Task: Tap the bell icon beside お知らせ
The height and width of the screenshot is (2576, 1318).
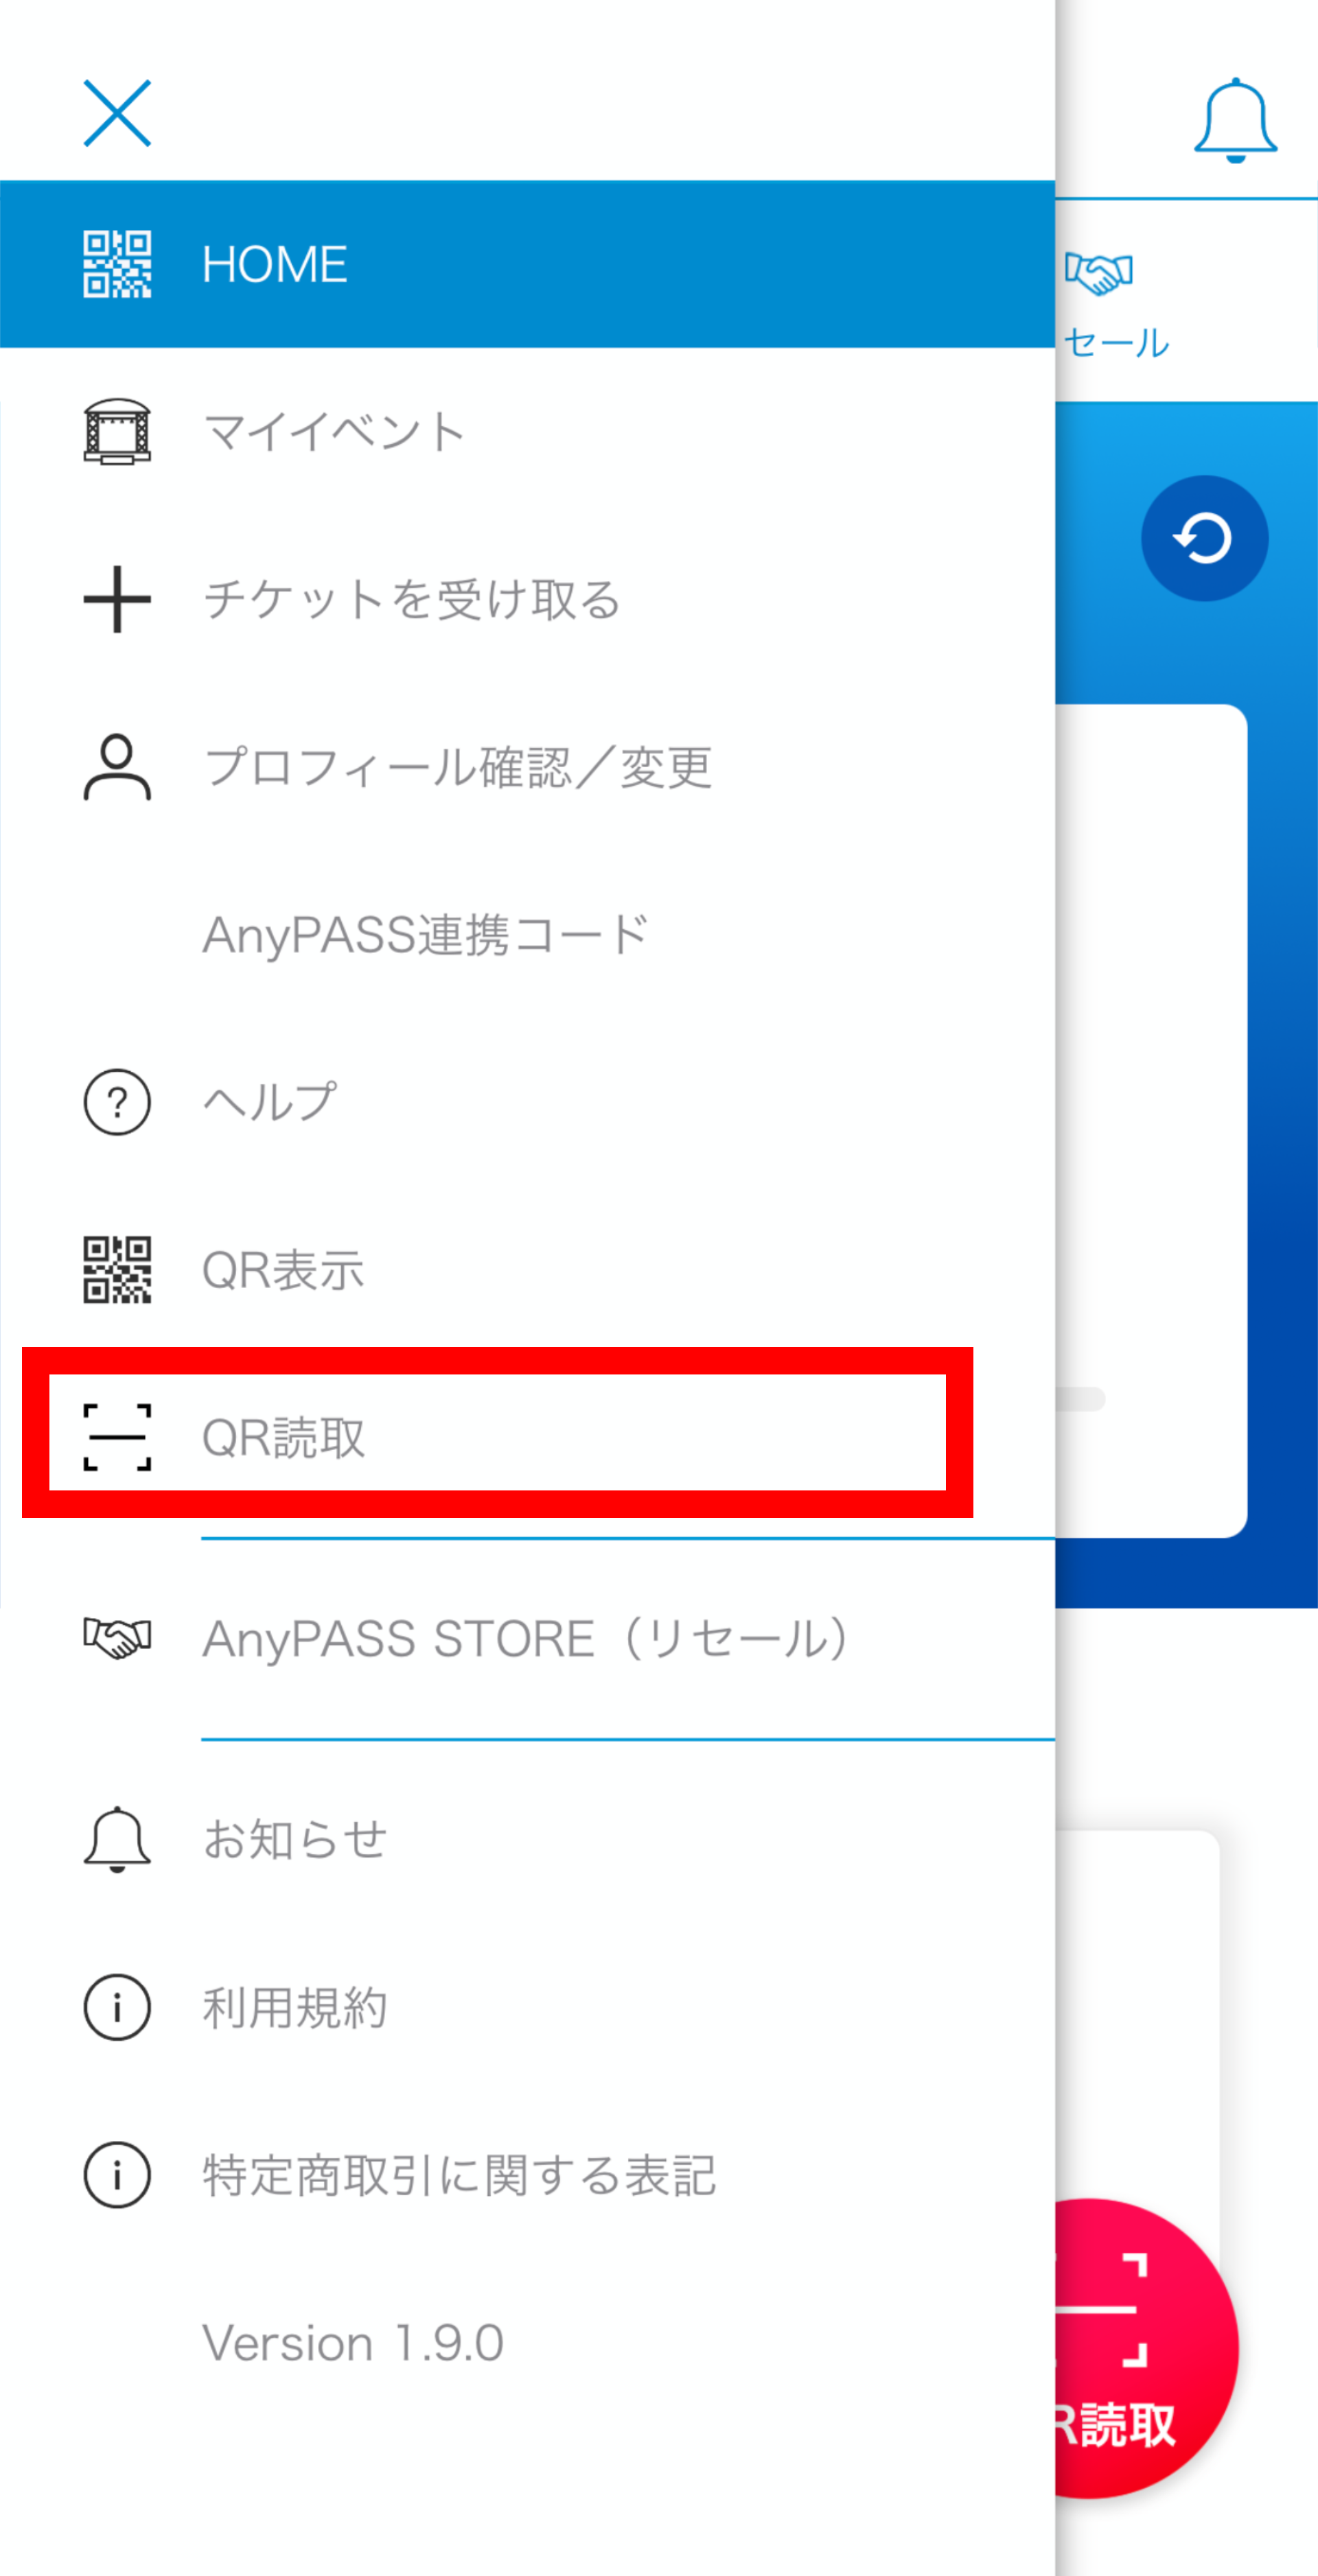Action: pos(117,1839)
